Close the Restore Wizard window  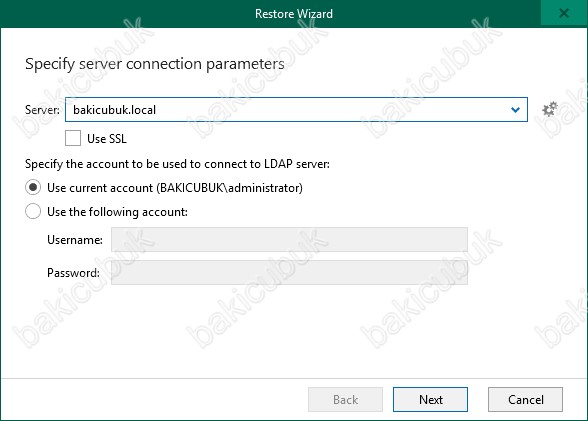pos(564,13)
